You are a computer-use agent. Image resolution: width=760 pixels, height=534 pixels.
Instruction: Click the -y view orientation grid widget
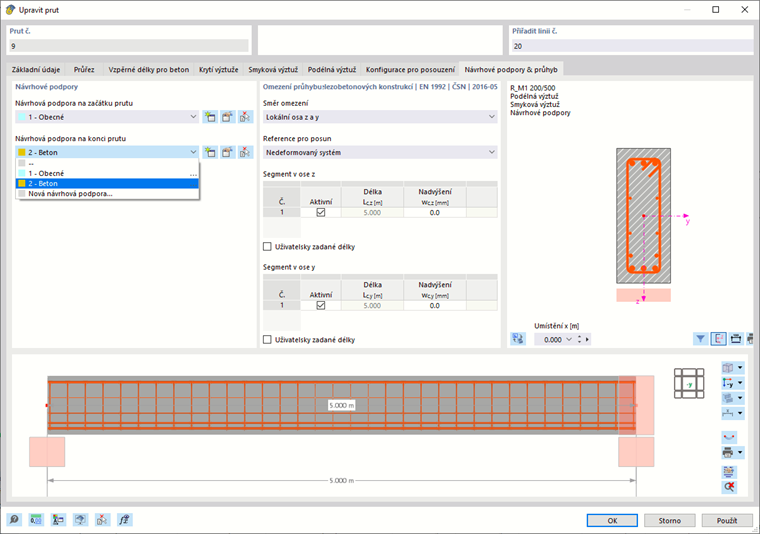(689, 383)
